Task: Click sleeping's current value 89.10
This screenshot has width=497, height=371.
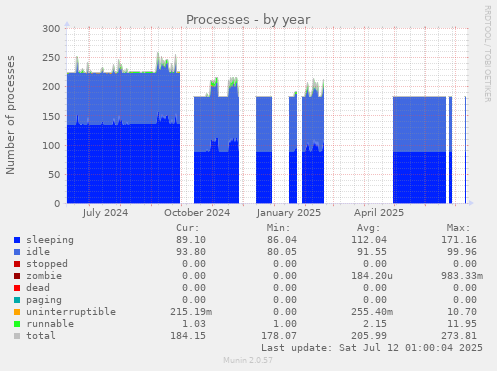Action: click(x=191, y=240)
